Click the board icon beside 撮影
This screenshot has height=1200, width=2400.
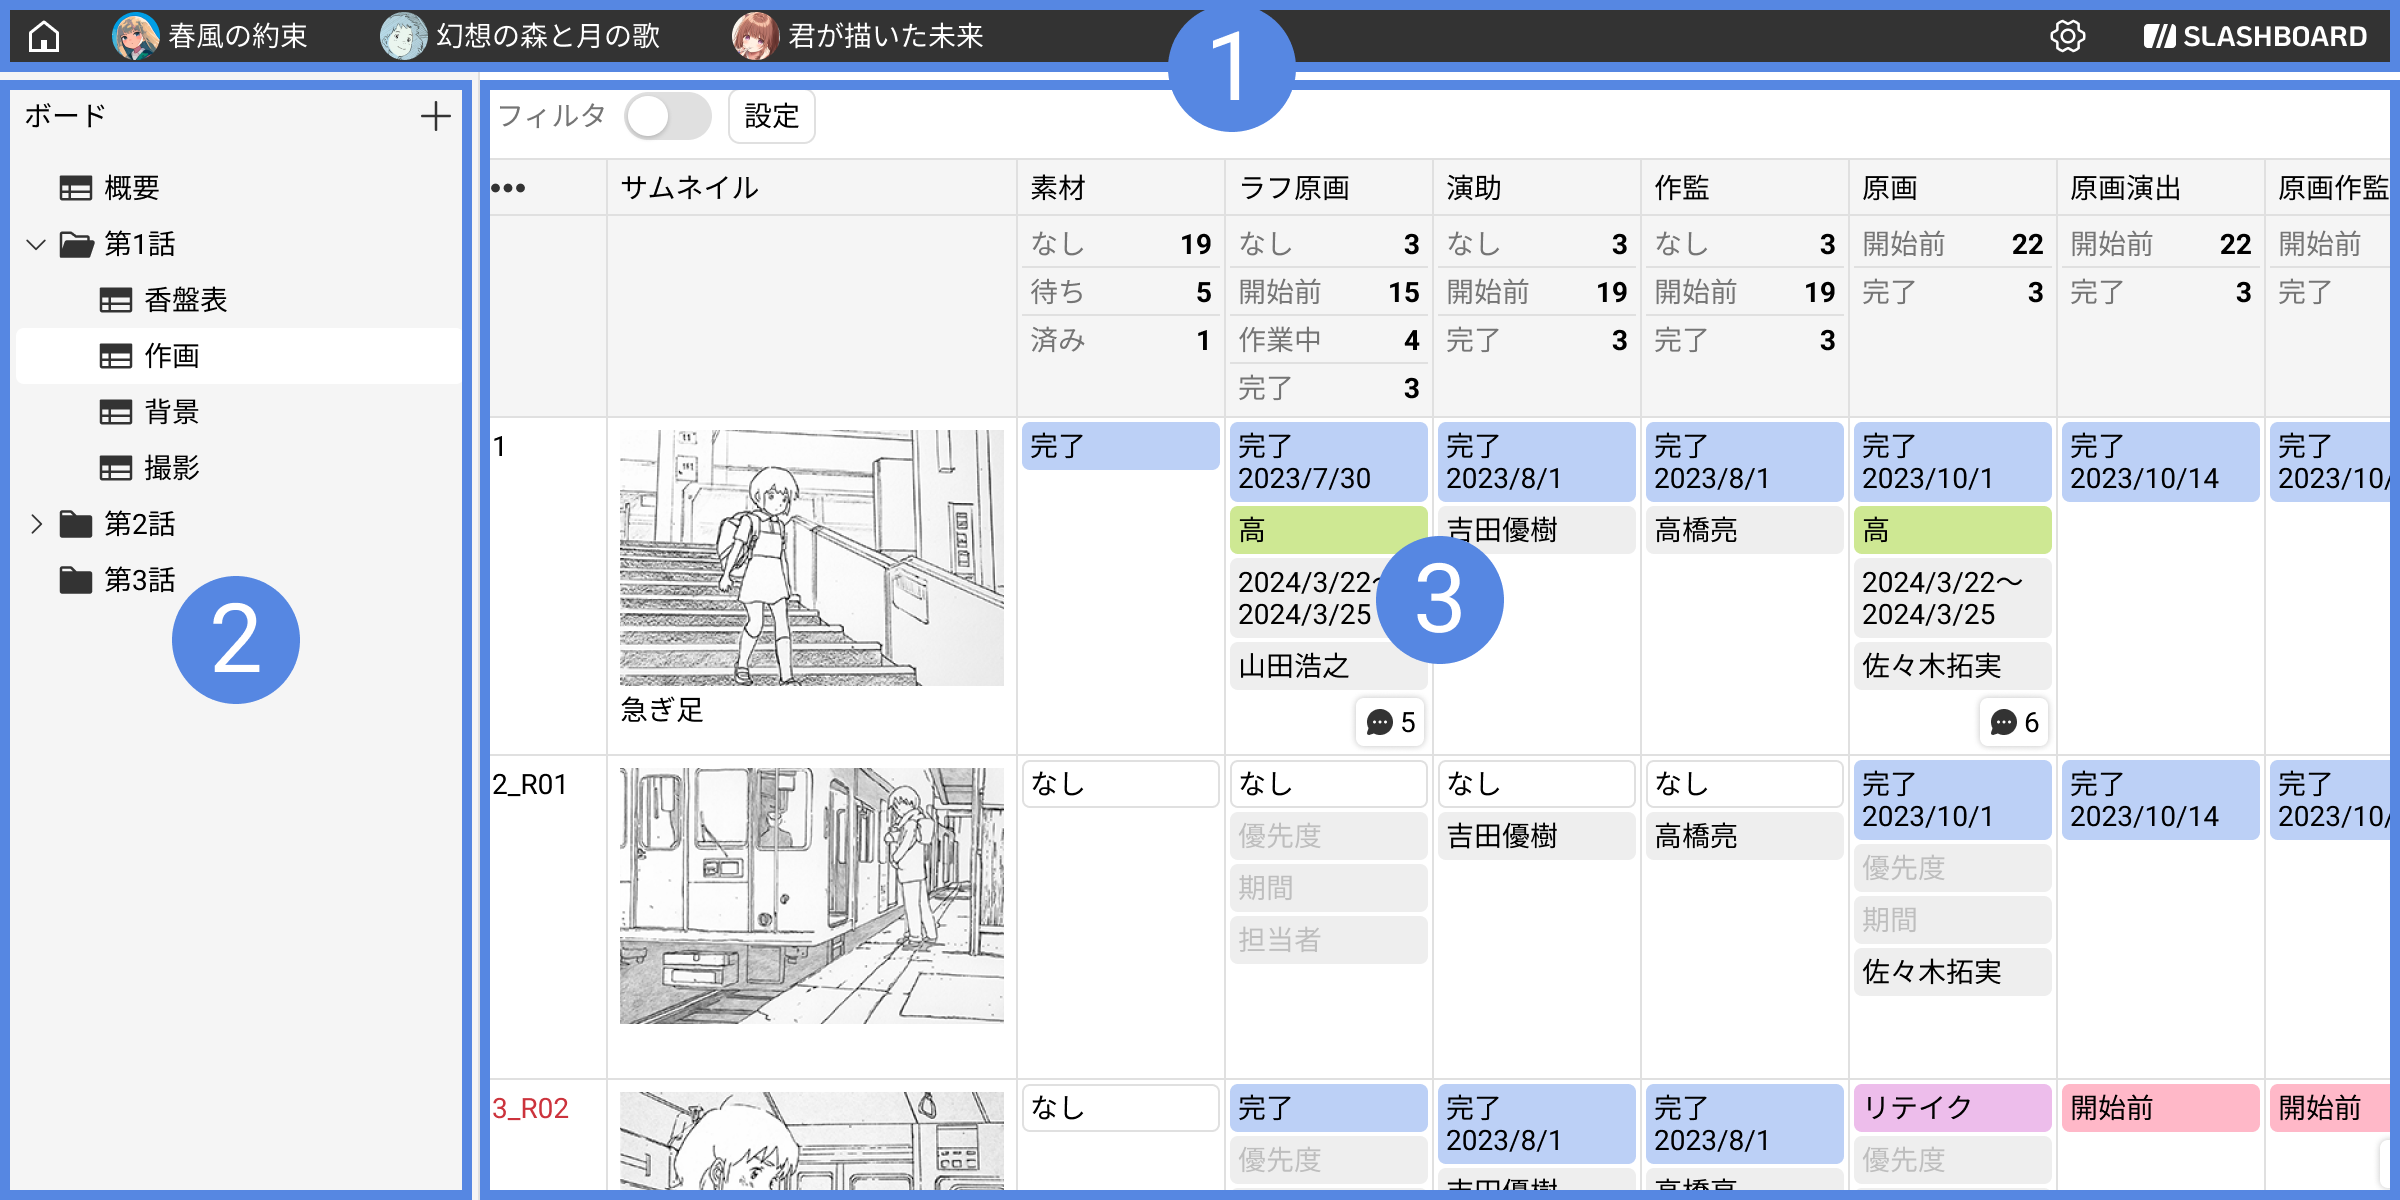pyautogui.click(x=114, y=467)
